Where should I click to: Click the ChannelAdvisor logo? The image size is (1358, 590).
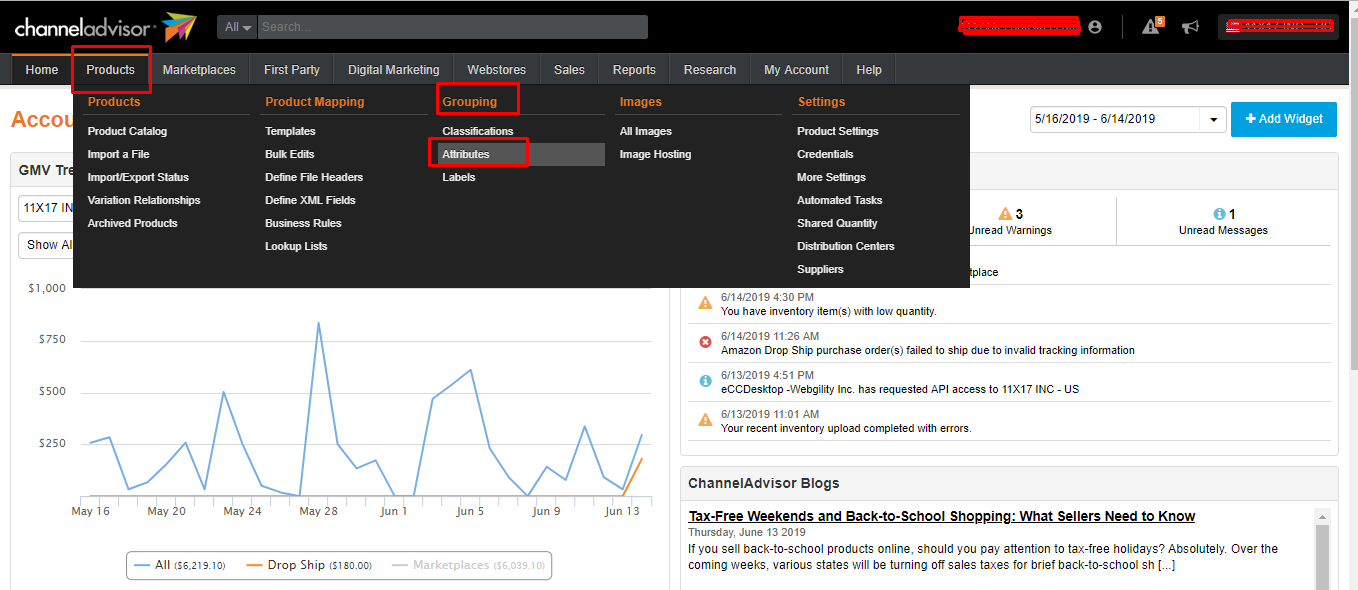(105, 27)
